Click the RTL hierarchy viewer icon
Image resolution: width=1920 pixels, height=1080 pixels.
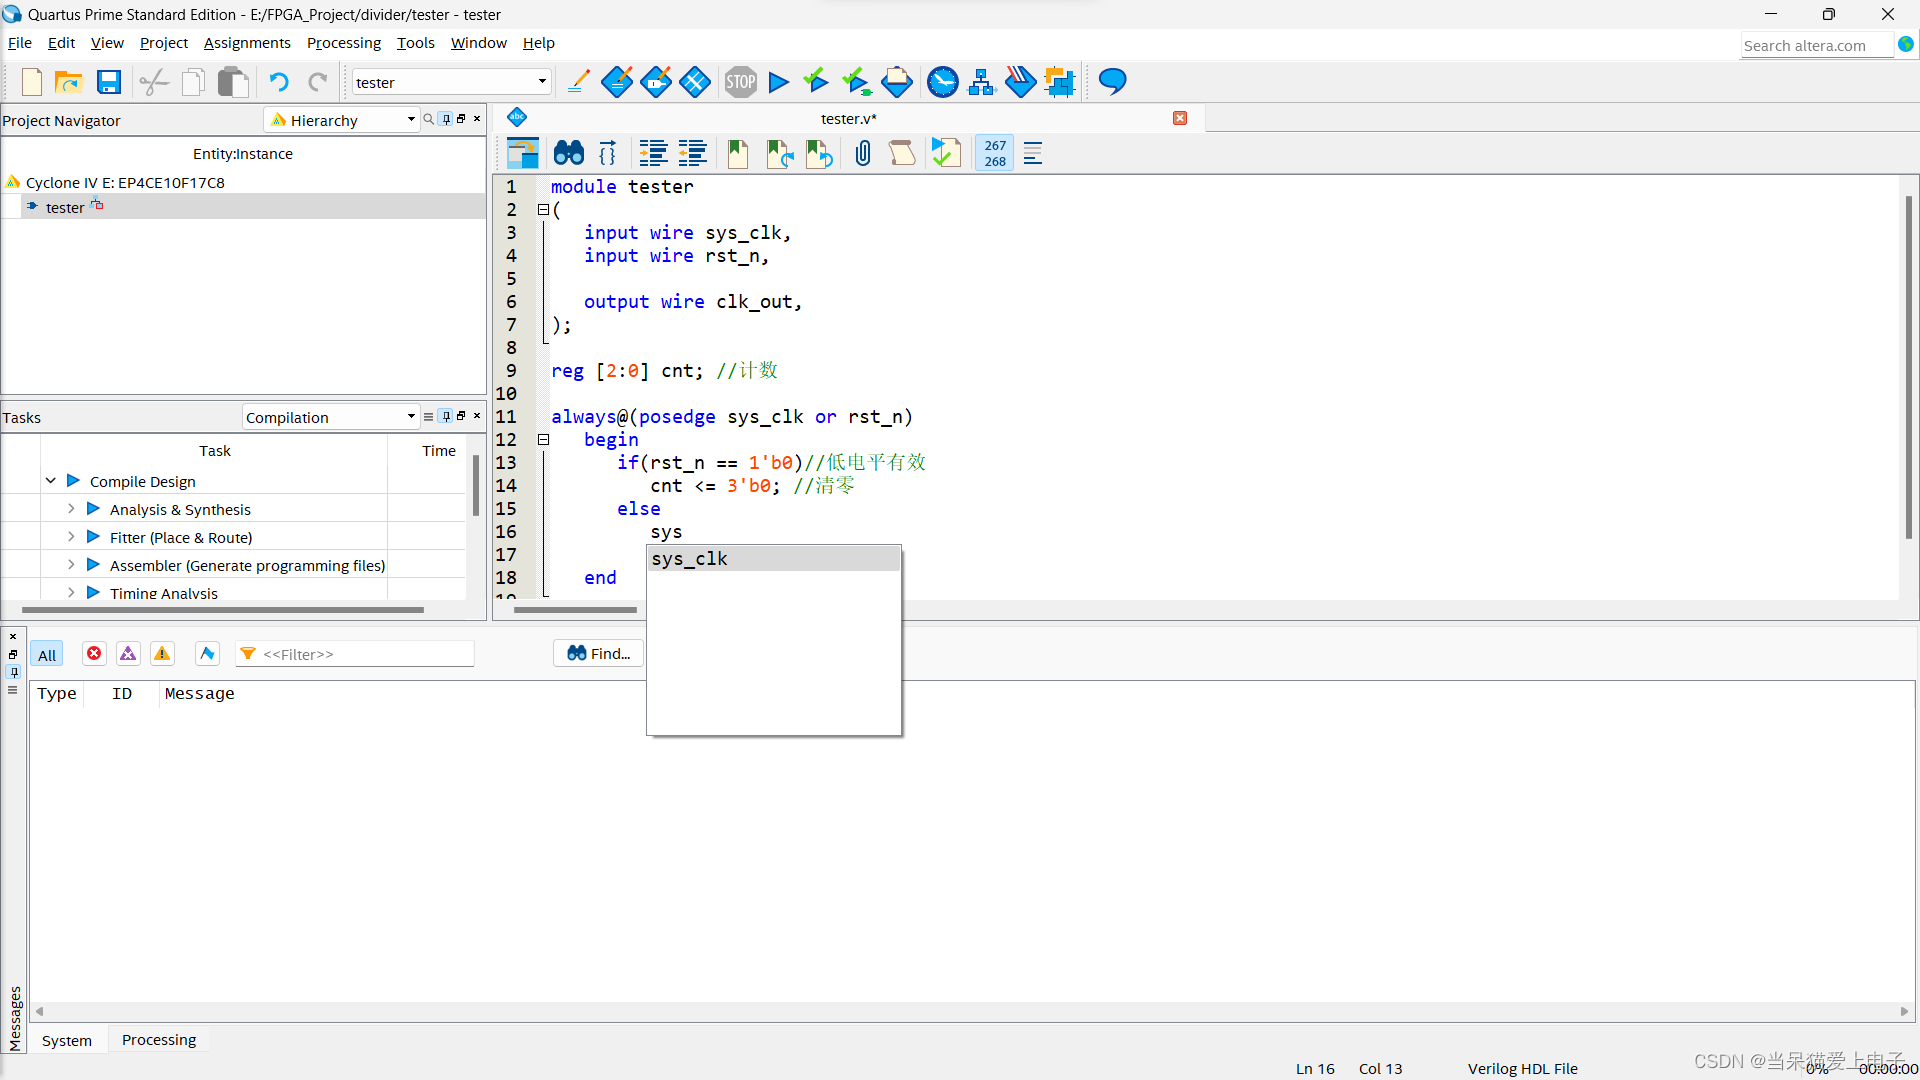981,82
